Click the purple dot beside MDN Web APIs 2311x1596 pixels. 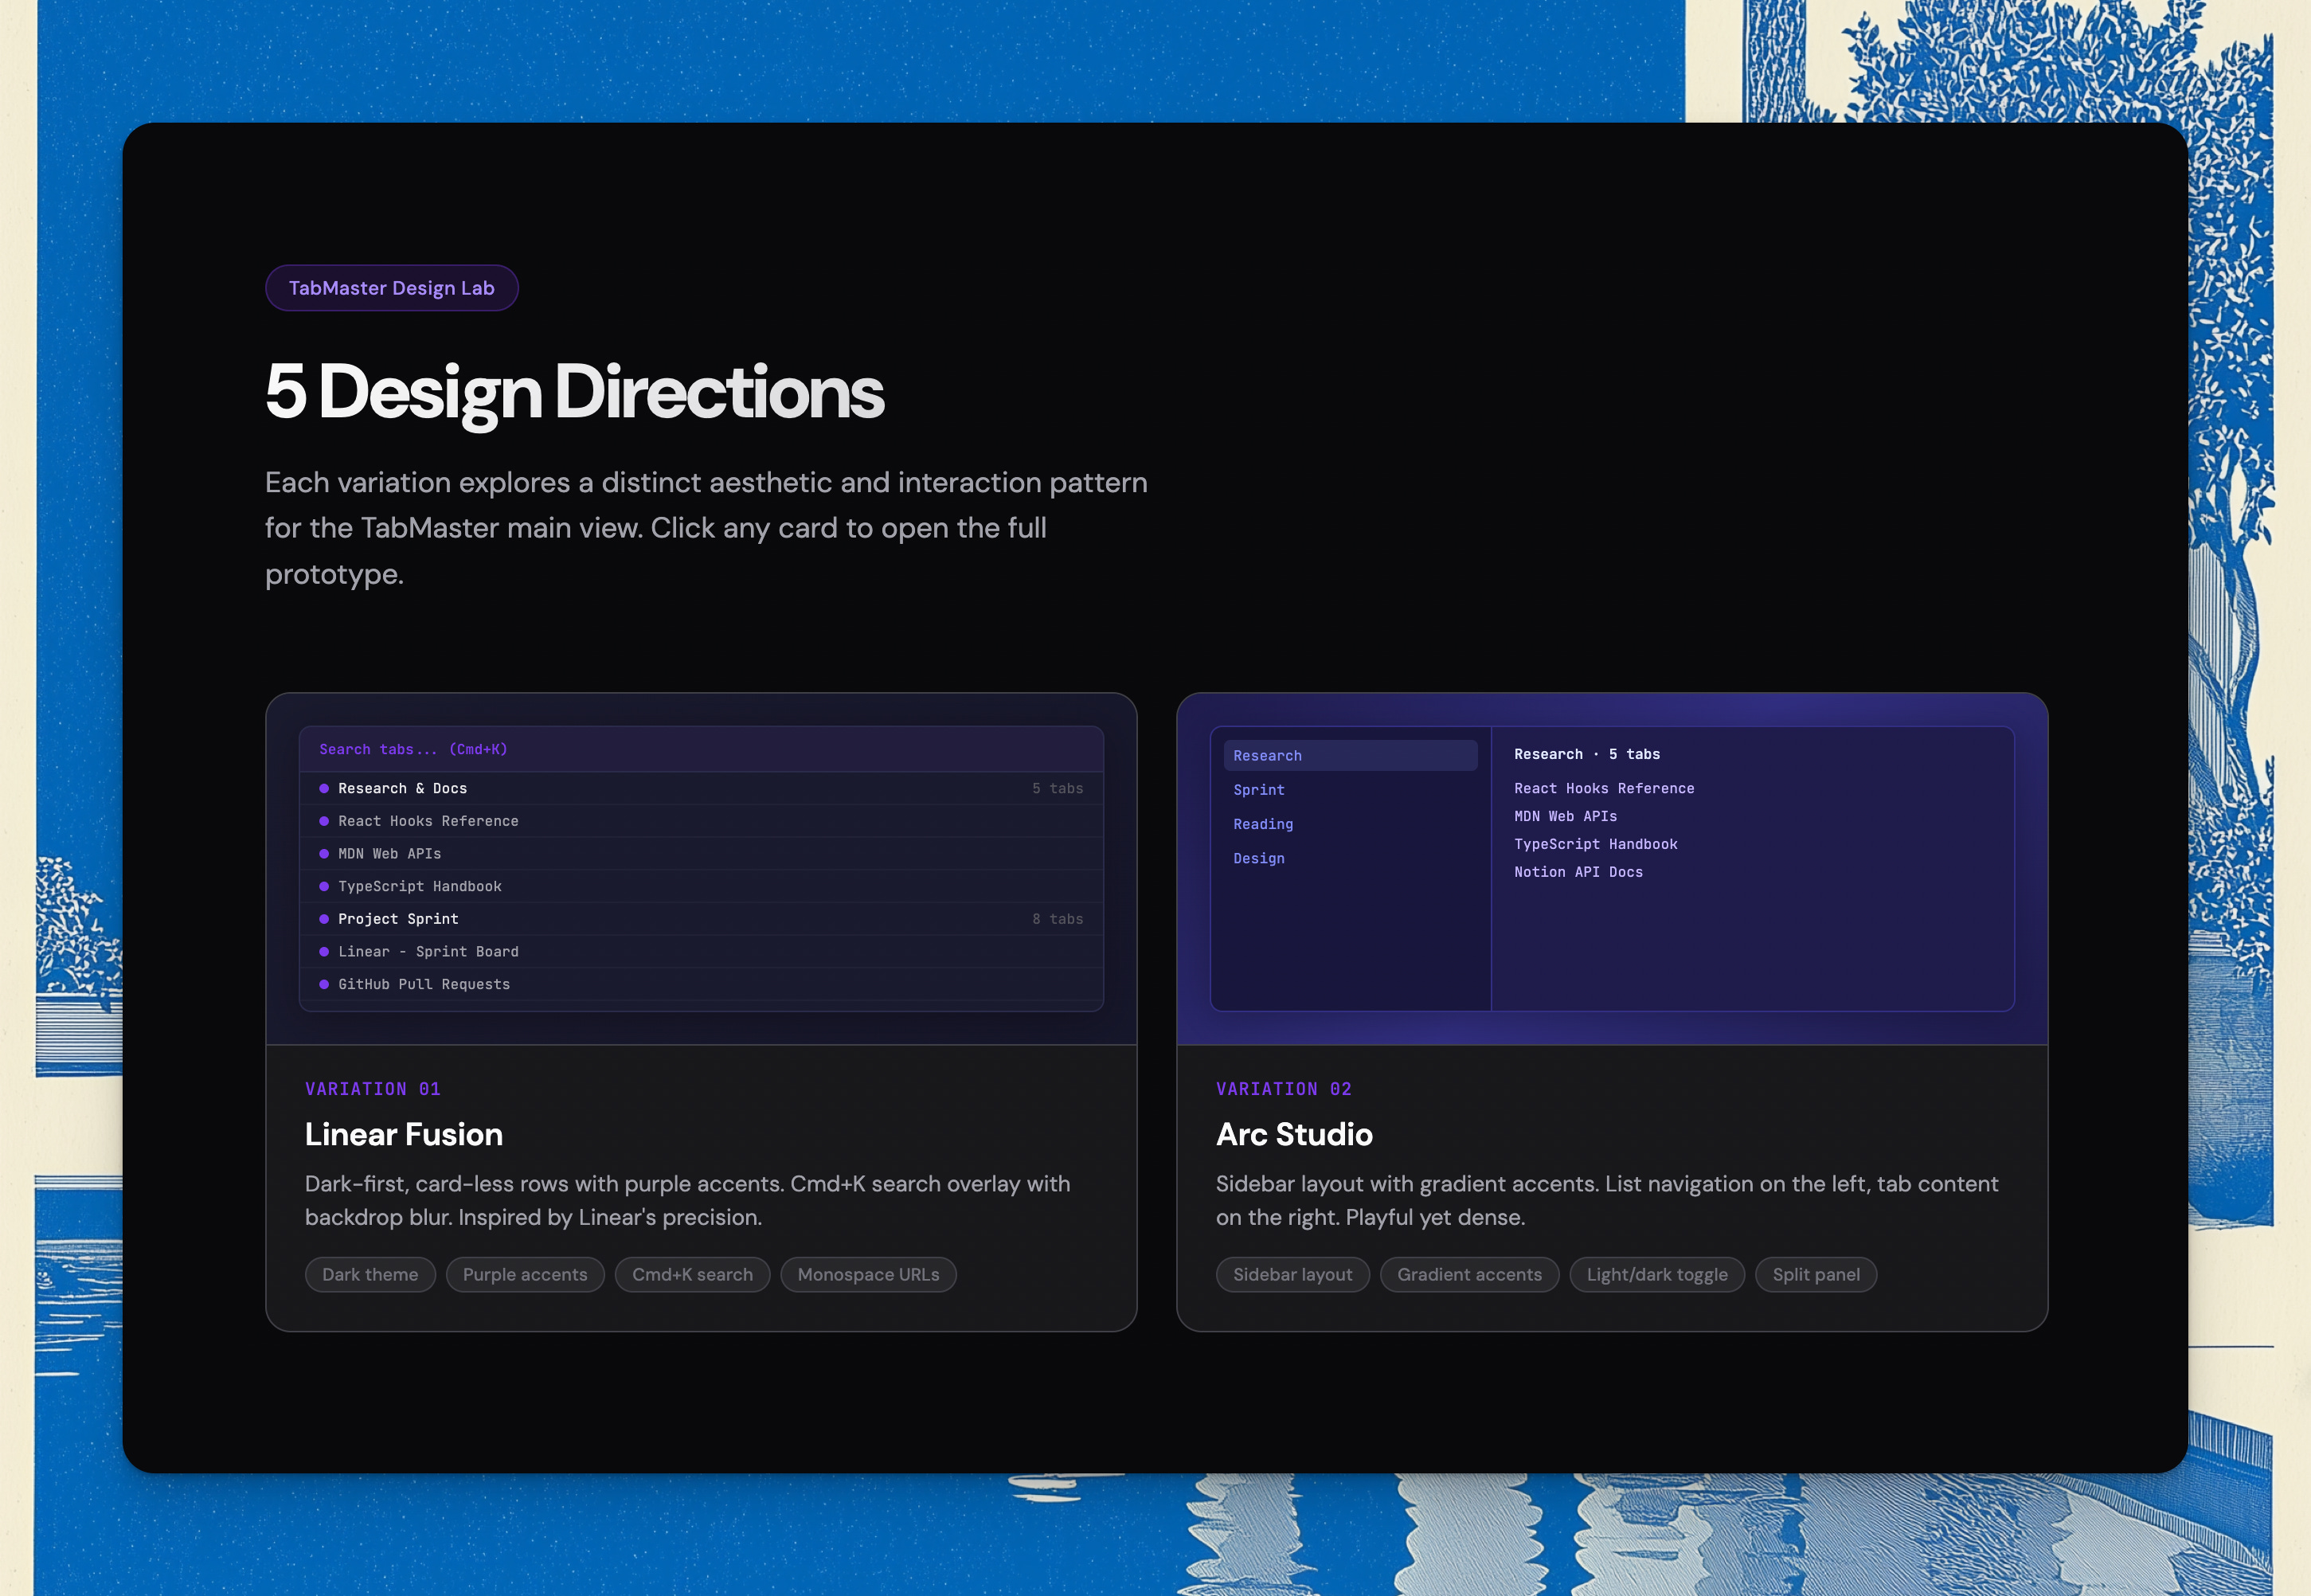point(323,854)
